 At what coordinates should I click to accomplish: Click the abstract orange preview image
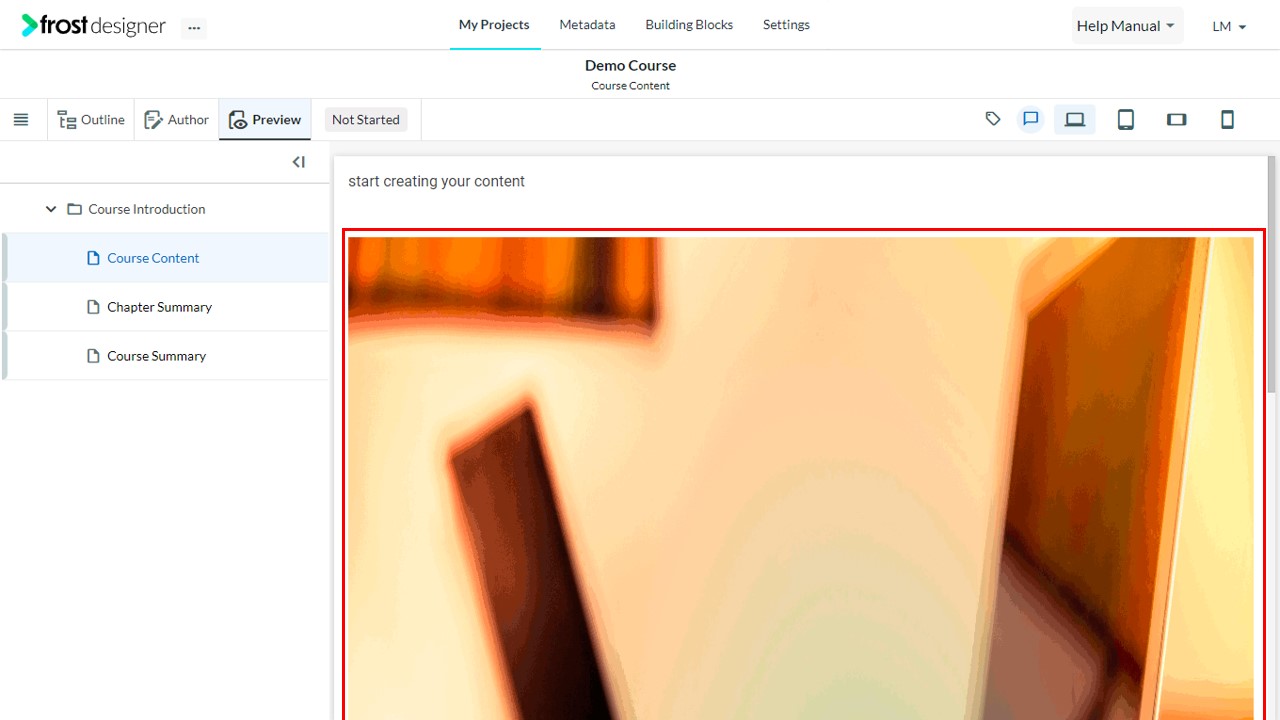pos(800,478)
